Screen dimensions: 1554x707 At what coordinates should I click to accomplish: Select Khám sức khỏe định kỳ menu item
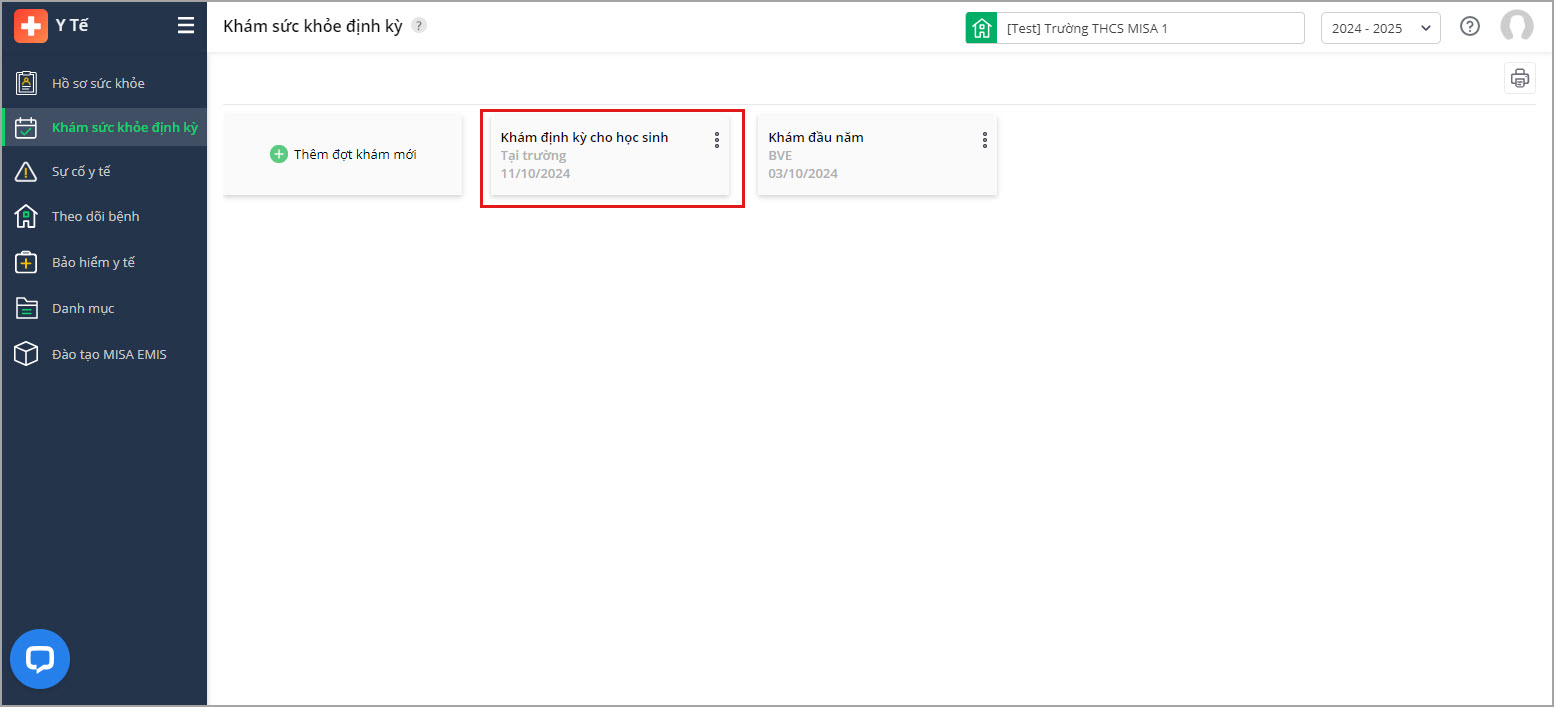[x=105, y=128]
